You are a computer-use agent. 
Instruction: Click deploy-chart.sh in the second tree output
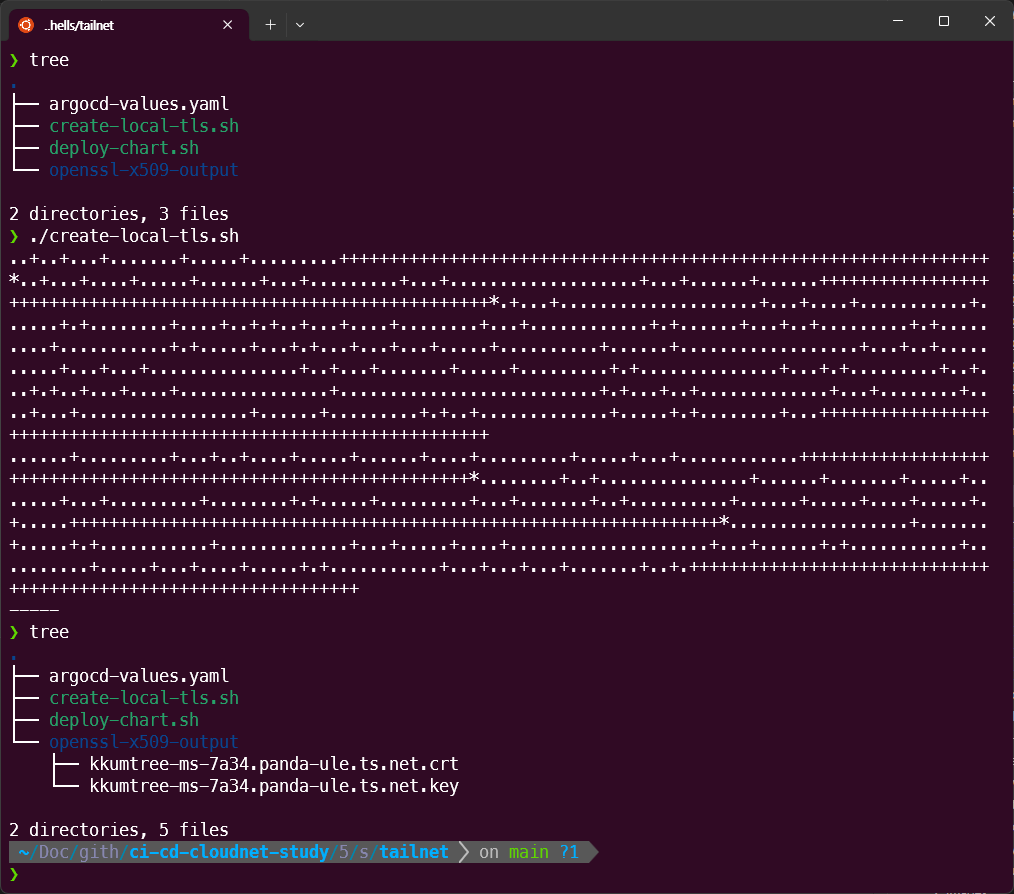124,720
